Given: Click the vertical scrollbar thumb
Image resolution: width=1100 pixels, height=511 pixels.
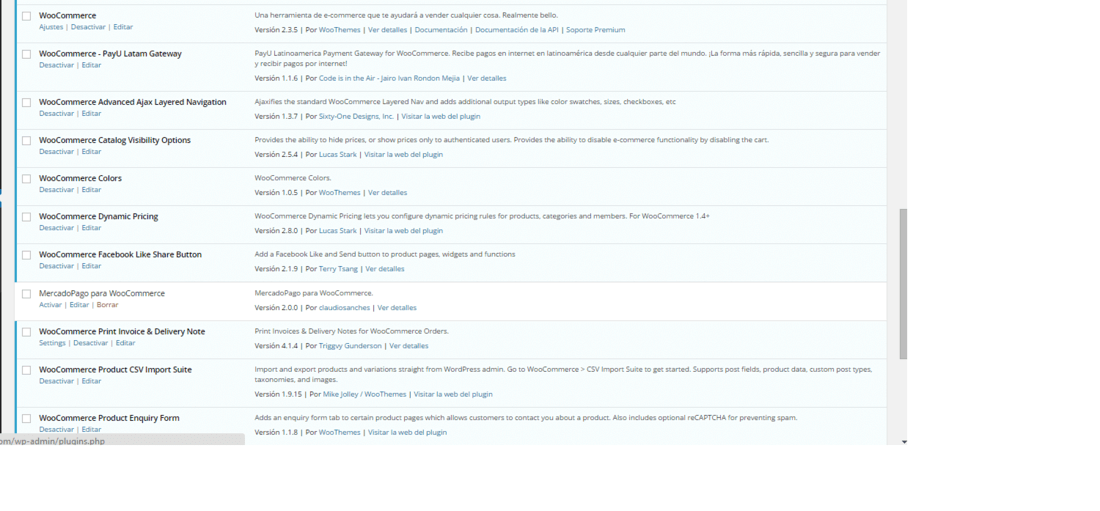Looking at the screenshot, I should [x=904, y=284].
